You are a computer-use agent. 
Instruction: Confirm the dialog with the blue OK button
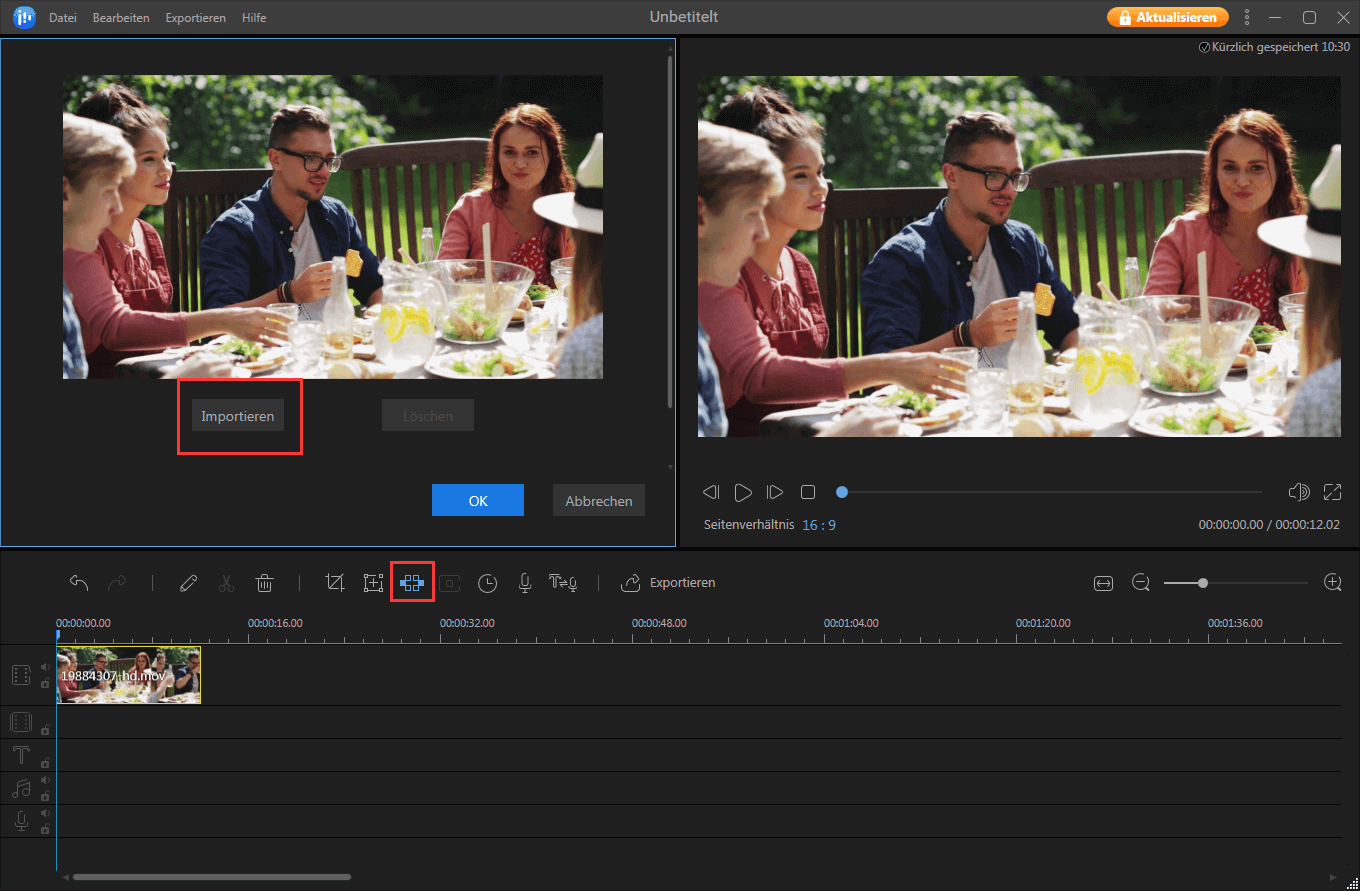(x=478, y=501)
